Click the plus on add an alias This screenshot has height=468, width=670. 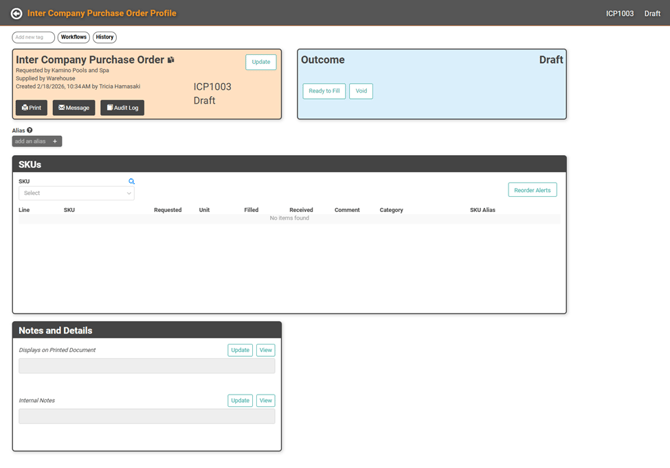(55, 141)
